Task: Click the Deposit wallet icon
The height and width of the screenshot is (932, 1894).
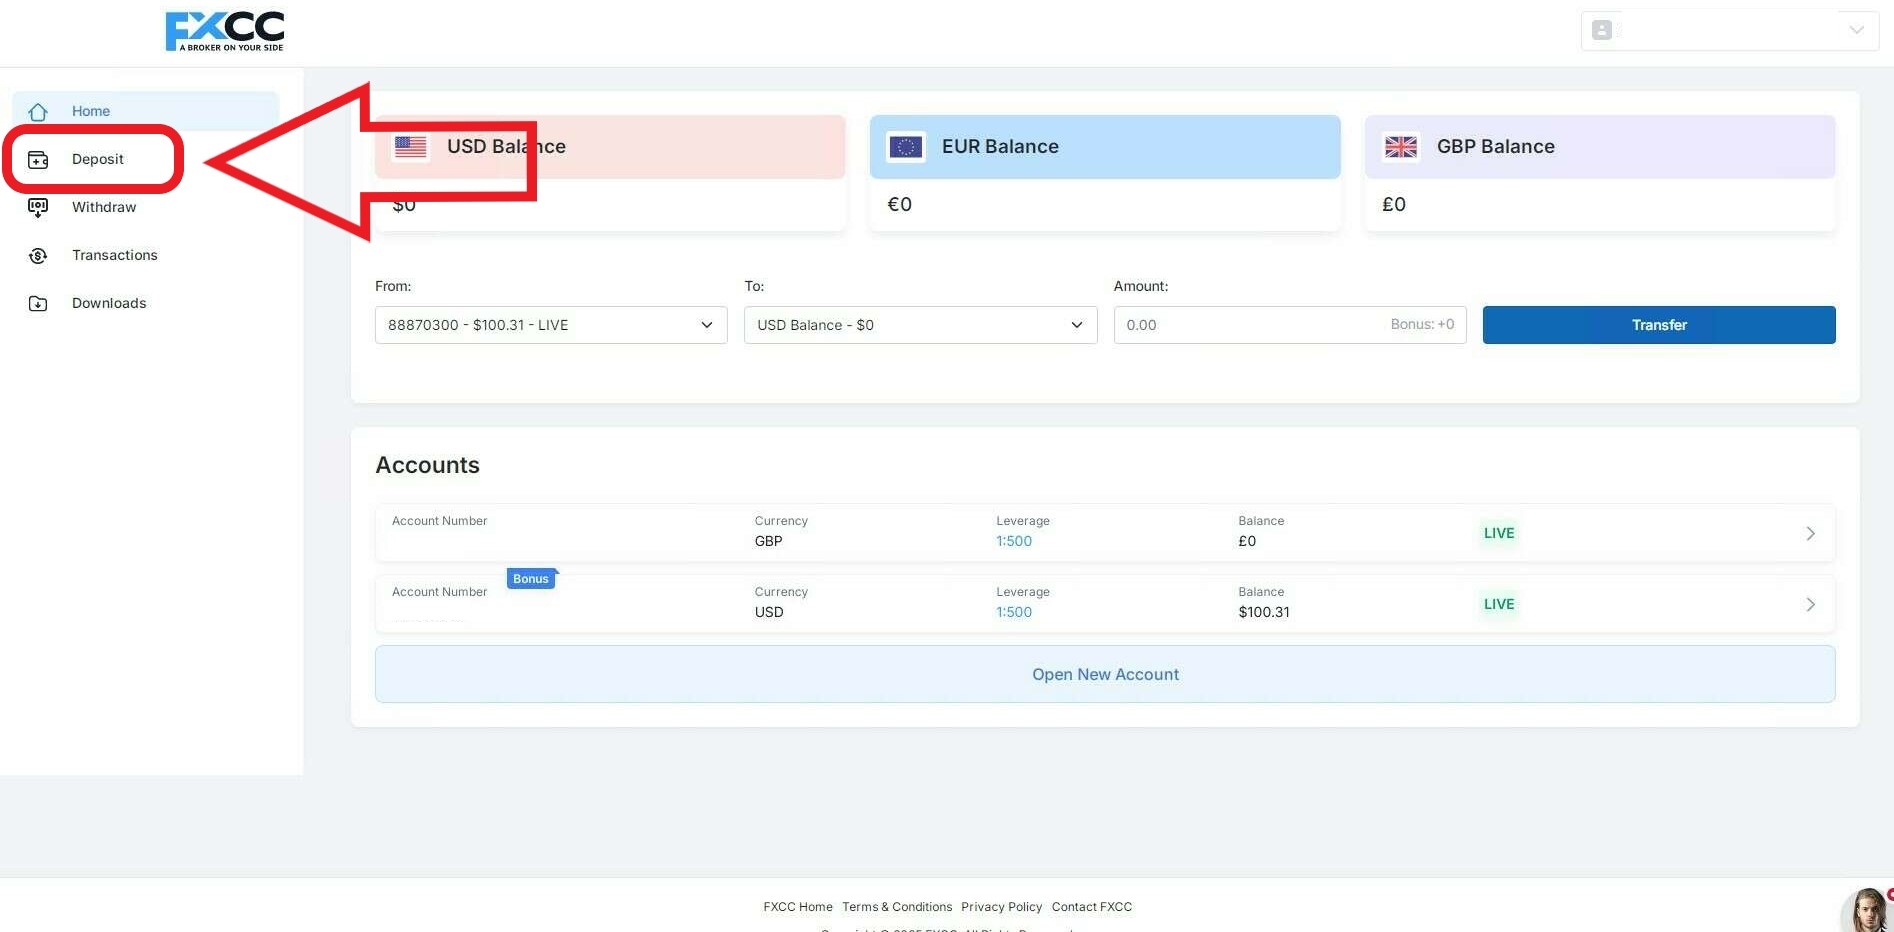Action: pyautogui.click(x=38, y=160)
